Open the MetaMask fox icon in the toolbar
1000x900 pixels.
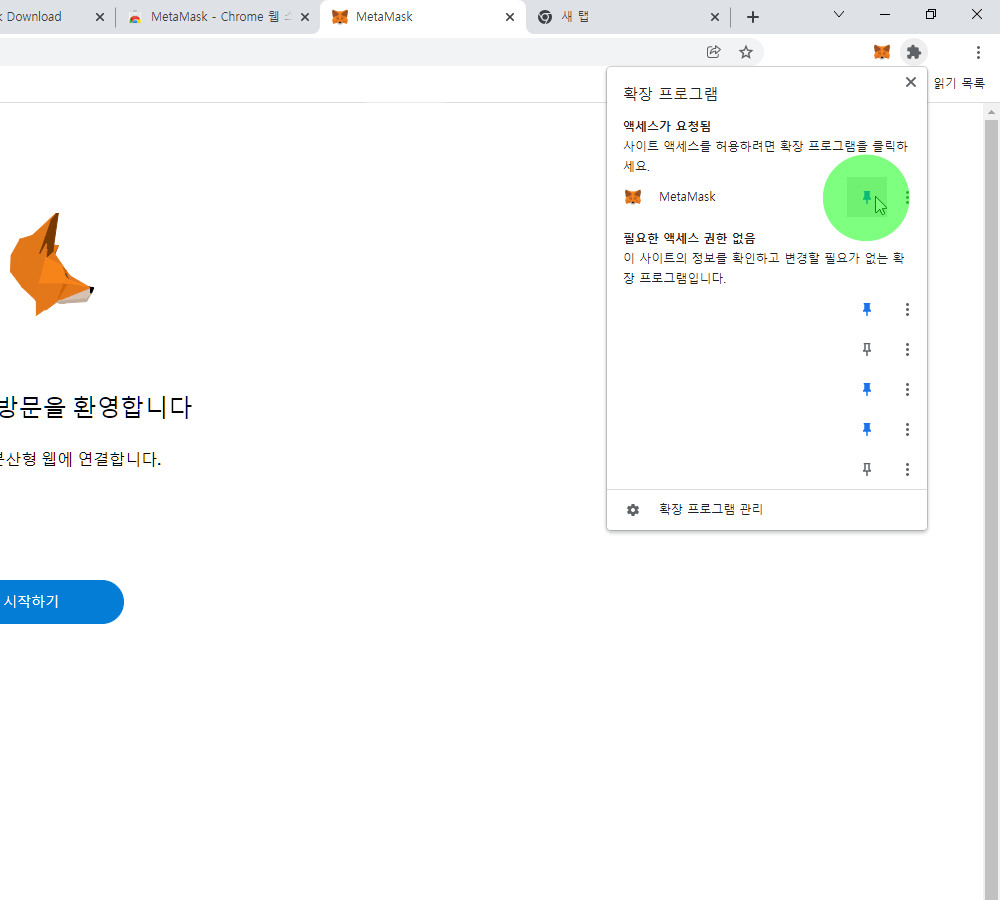[881, 52]
